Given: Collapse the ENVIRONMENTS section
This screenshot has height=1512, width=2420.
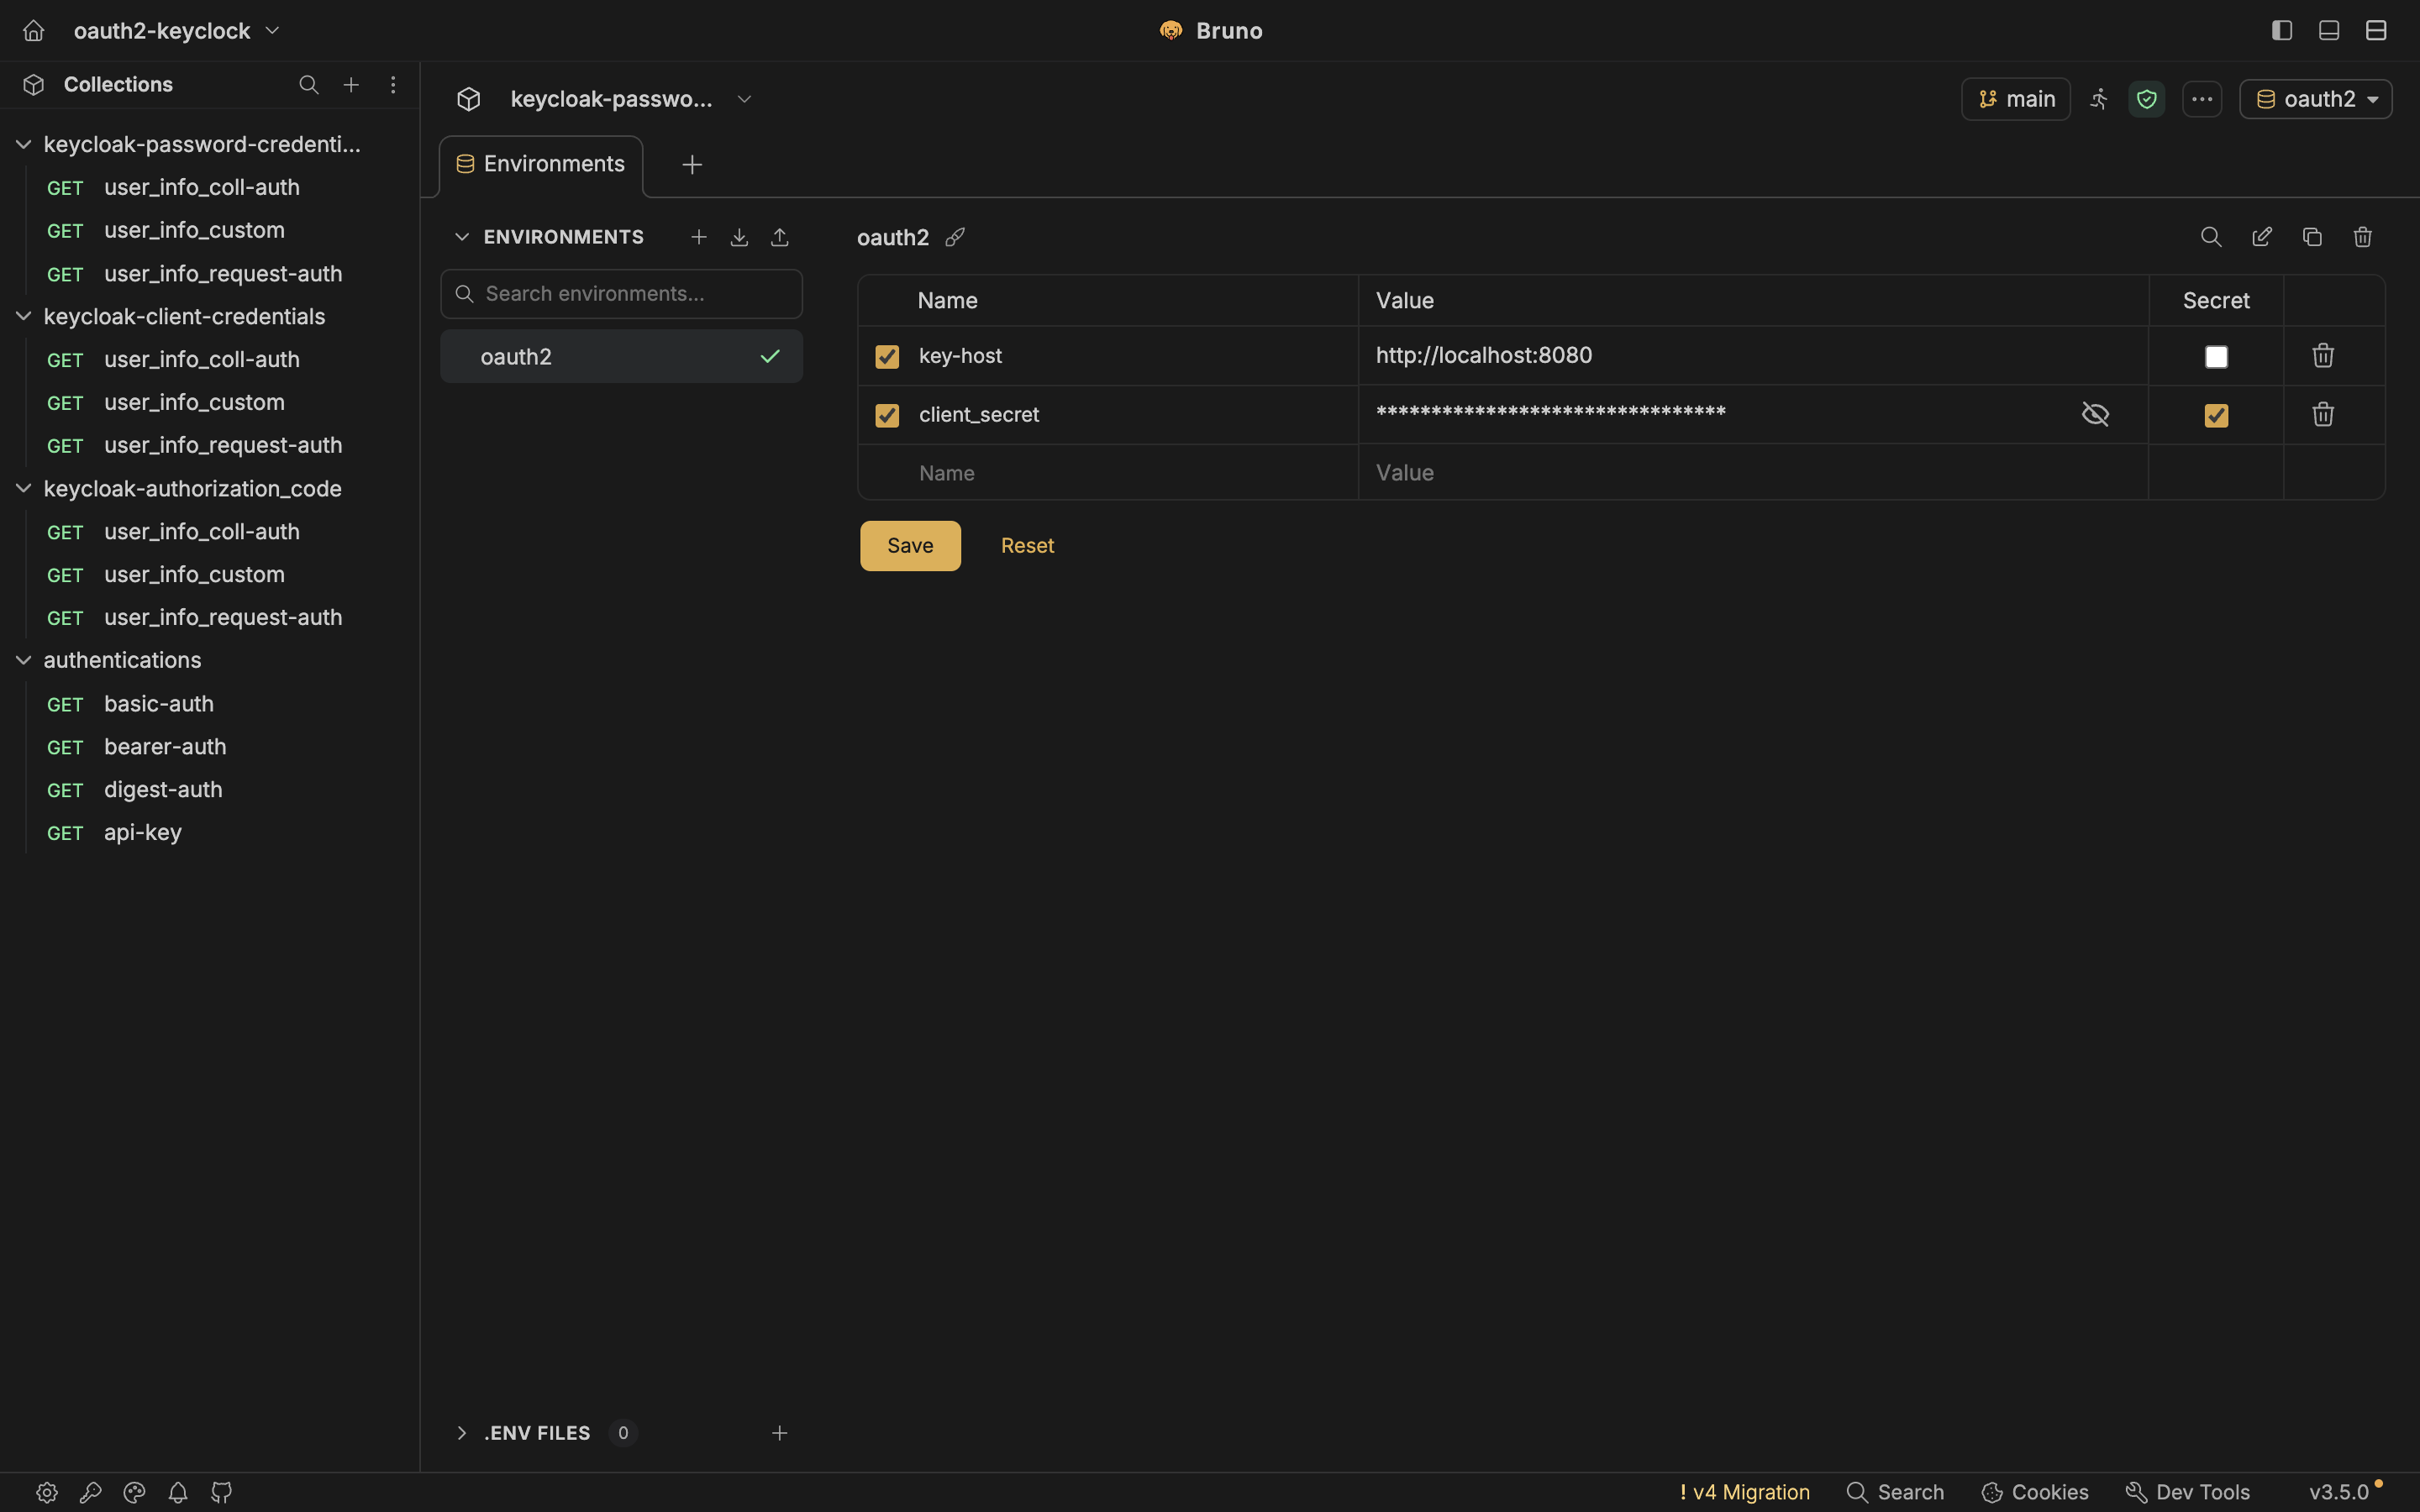Looking at the screenshot, I should (x=462, y=237).
